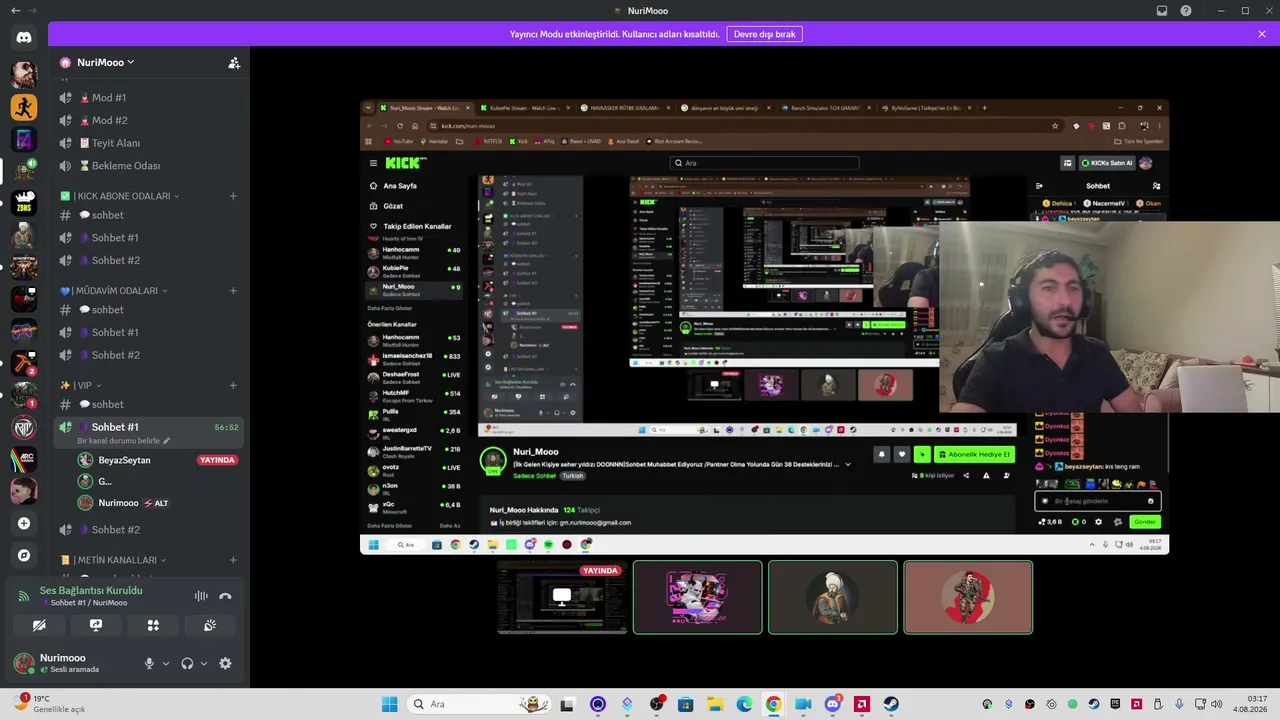Open user settings gear

pos(225,663)
